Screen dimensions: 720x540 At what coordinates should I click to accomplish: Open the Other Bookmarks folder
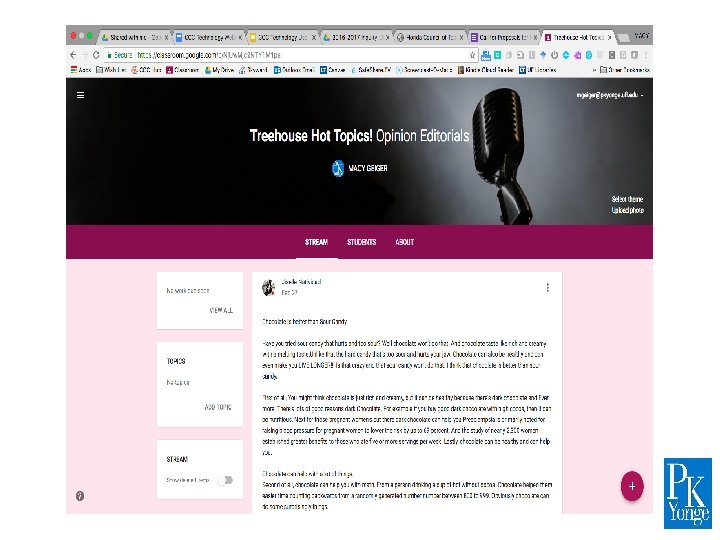(x=624, y=70)
